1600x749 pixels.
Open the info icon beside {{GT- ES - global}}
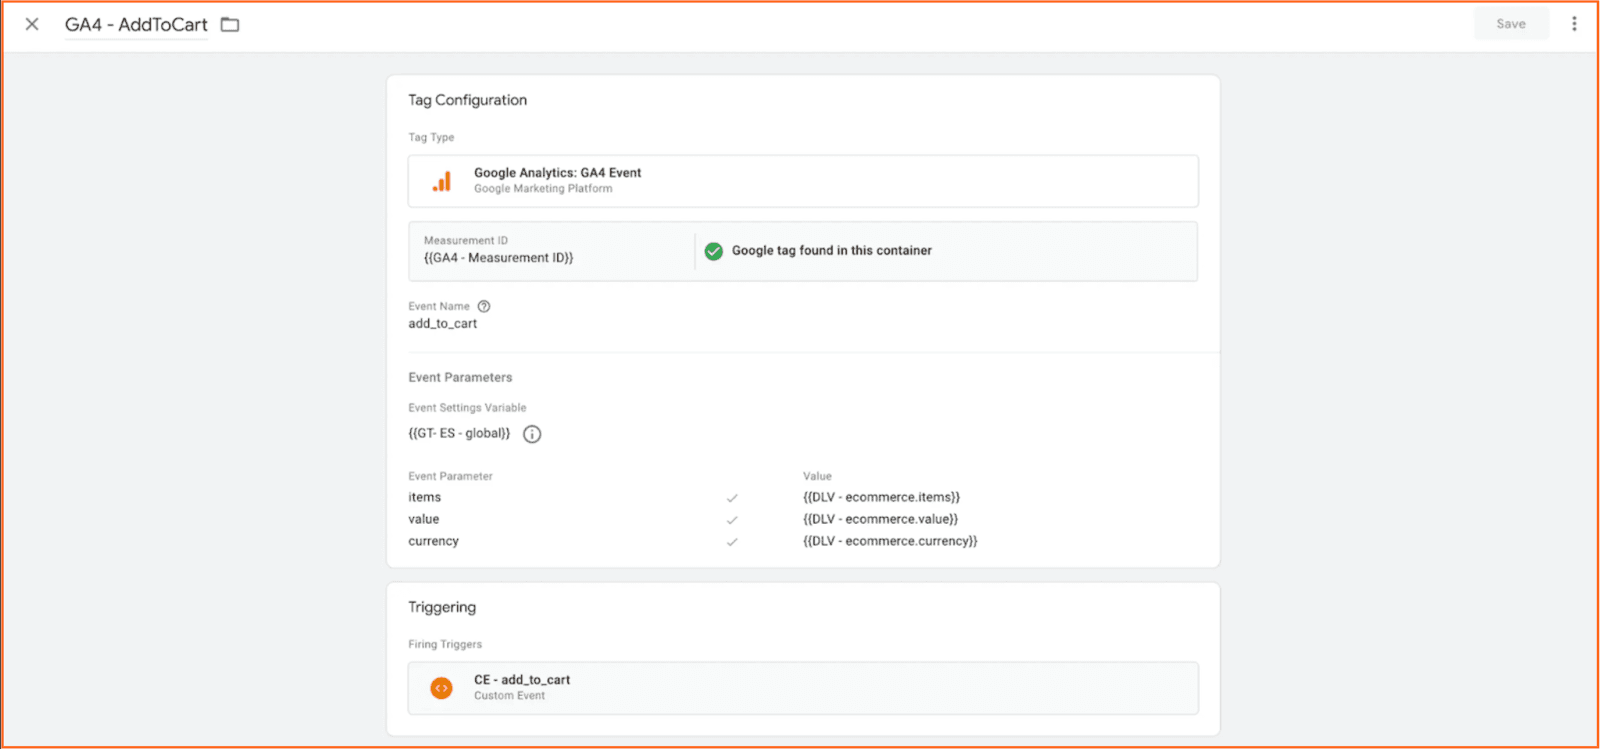[x=532, y=434]
